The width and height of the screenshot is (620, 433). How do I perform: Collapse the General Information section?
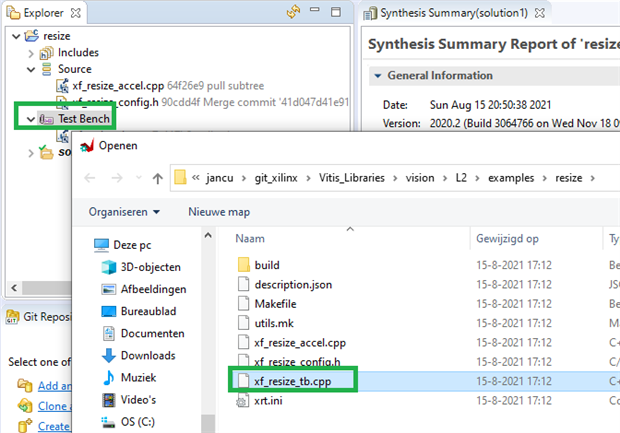point(378,76)
